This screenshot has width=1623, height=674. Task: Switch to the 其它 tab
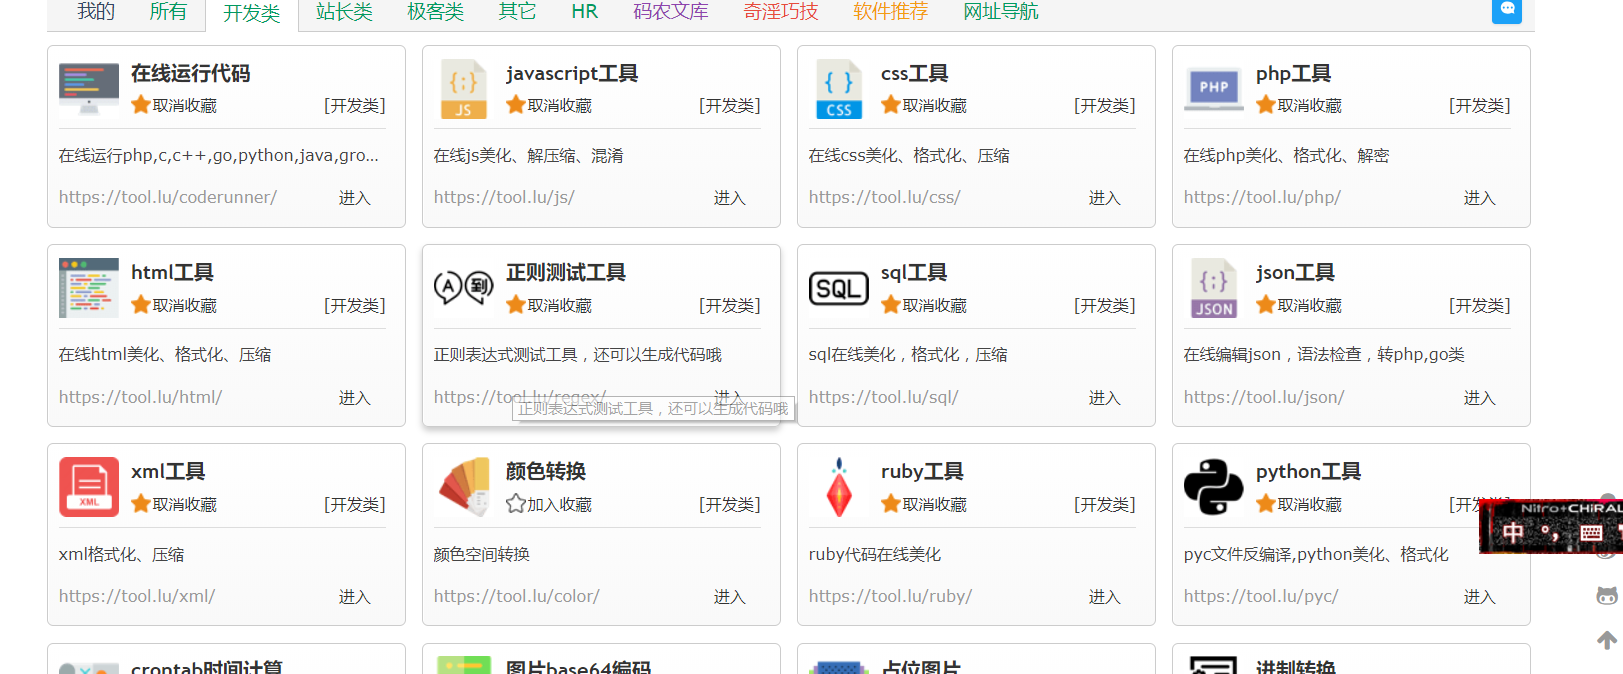click(x=517, y=11)
